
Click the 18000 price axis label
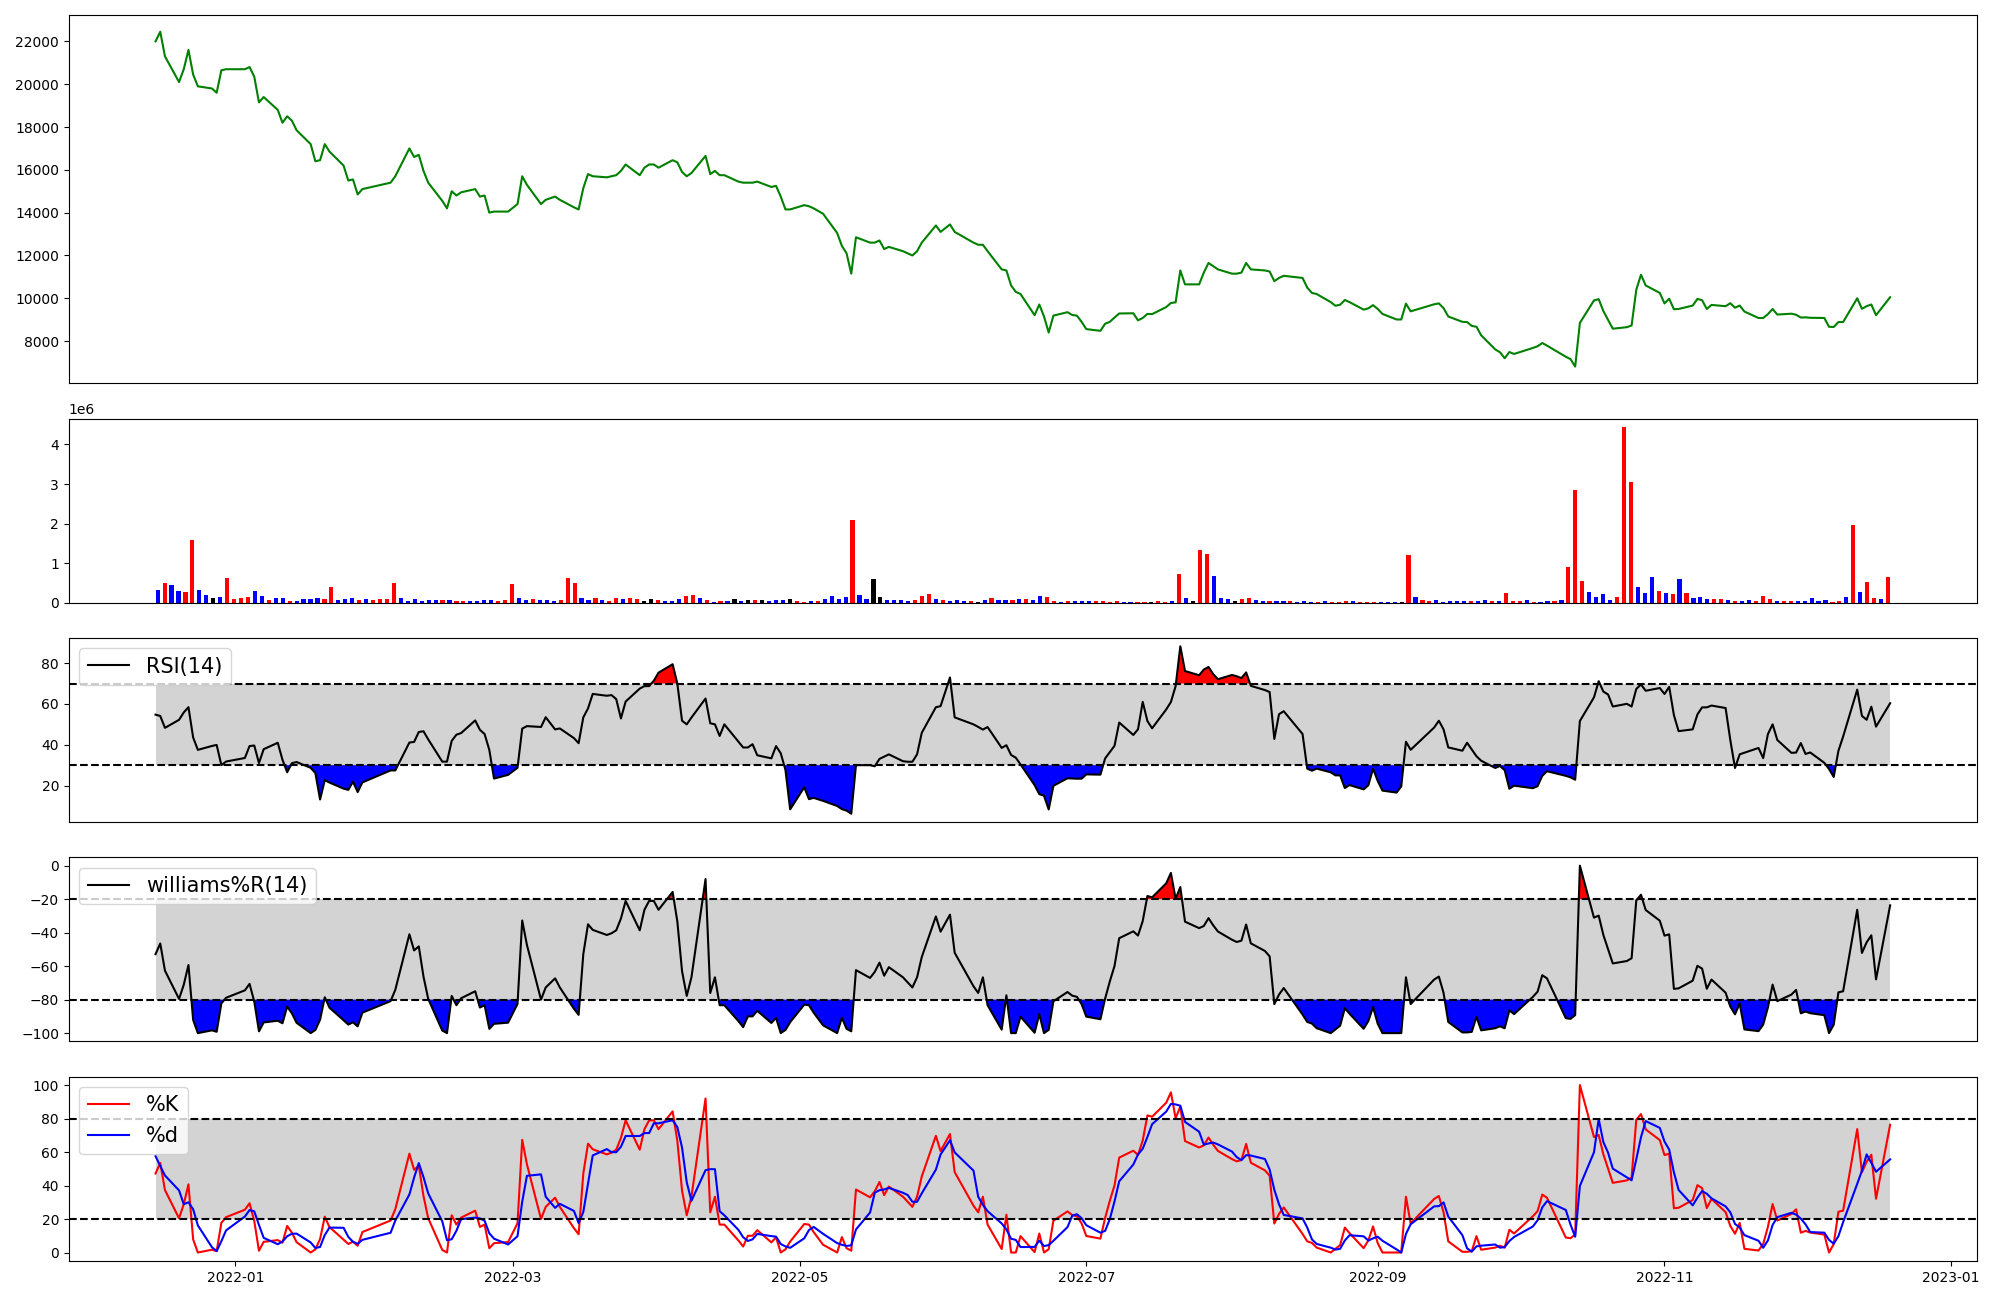tap(37, 128)
